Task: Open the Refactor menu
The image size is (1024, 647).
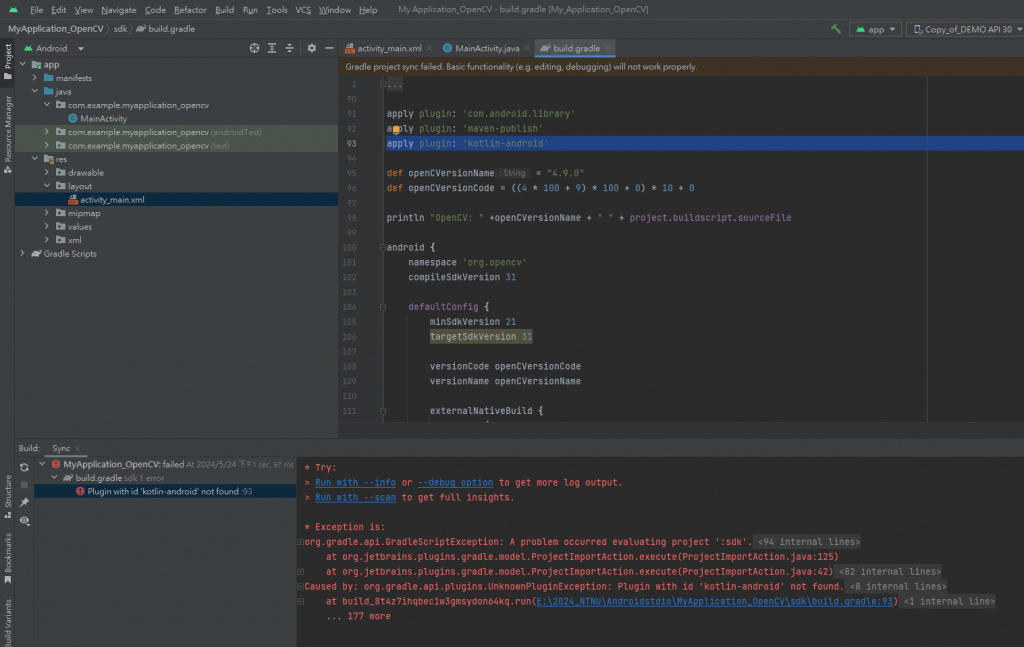Action: click(x=190, y=9)
